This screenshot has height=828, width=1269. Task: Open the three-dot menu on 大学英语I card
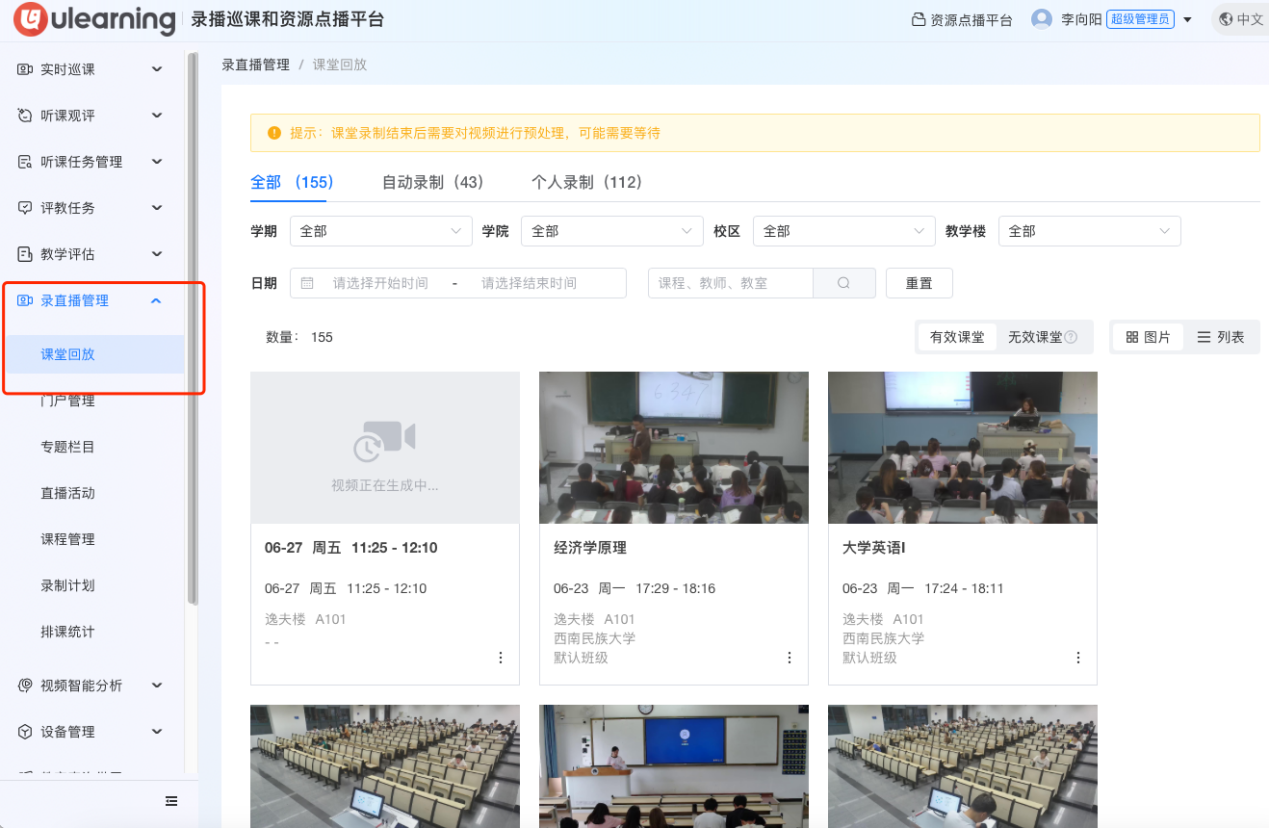click(x=1078, y=658)
